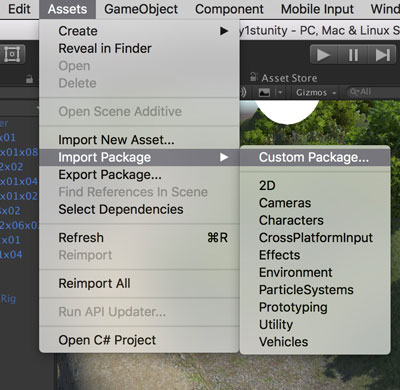This screenshot has width=400, height=390.
Task: Import the Environment package
Action: pos(315,272)
